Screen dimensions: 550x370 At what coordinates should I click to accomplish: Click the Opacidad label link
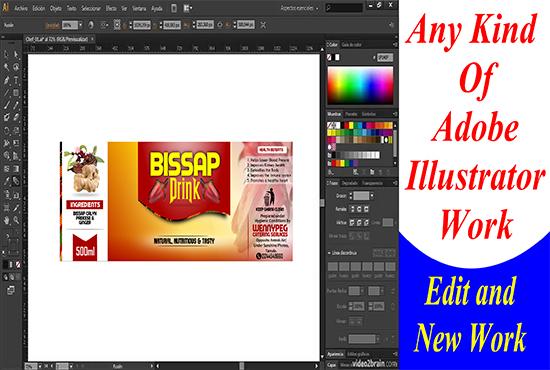click(x=53, y=25)
